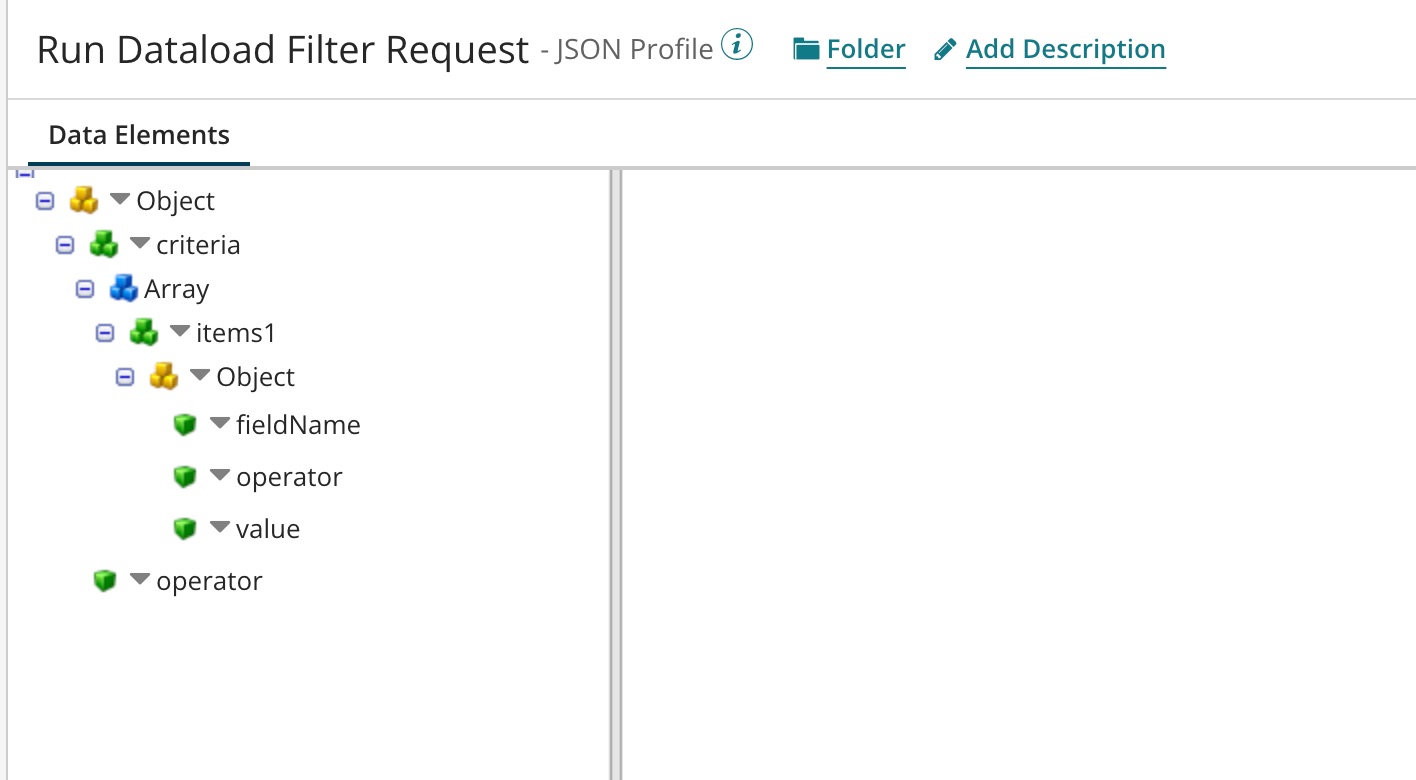
Task: Click the nested yellow Object icon
Action: click(164, 377)
